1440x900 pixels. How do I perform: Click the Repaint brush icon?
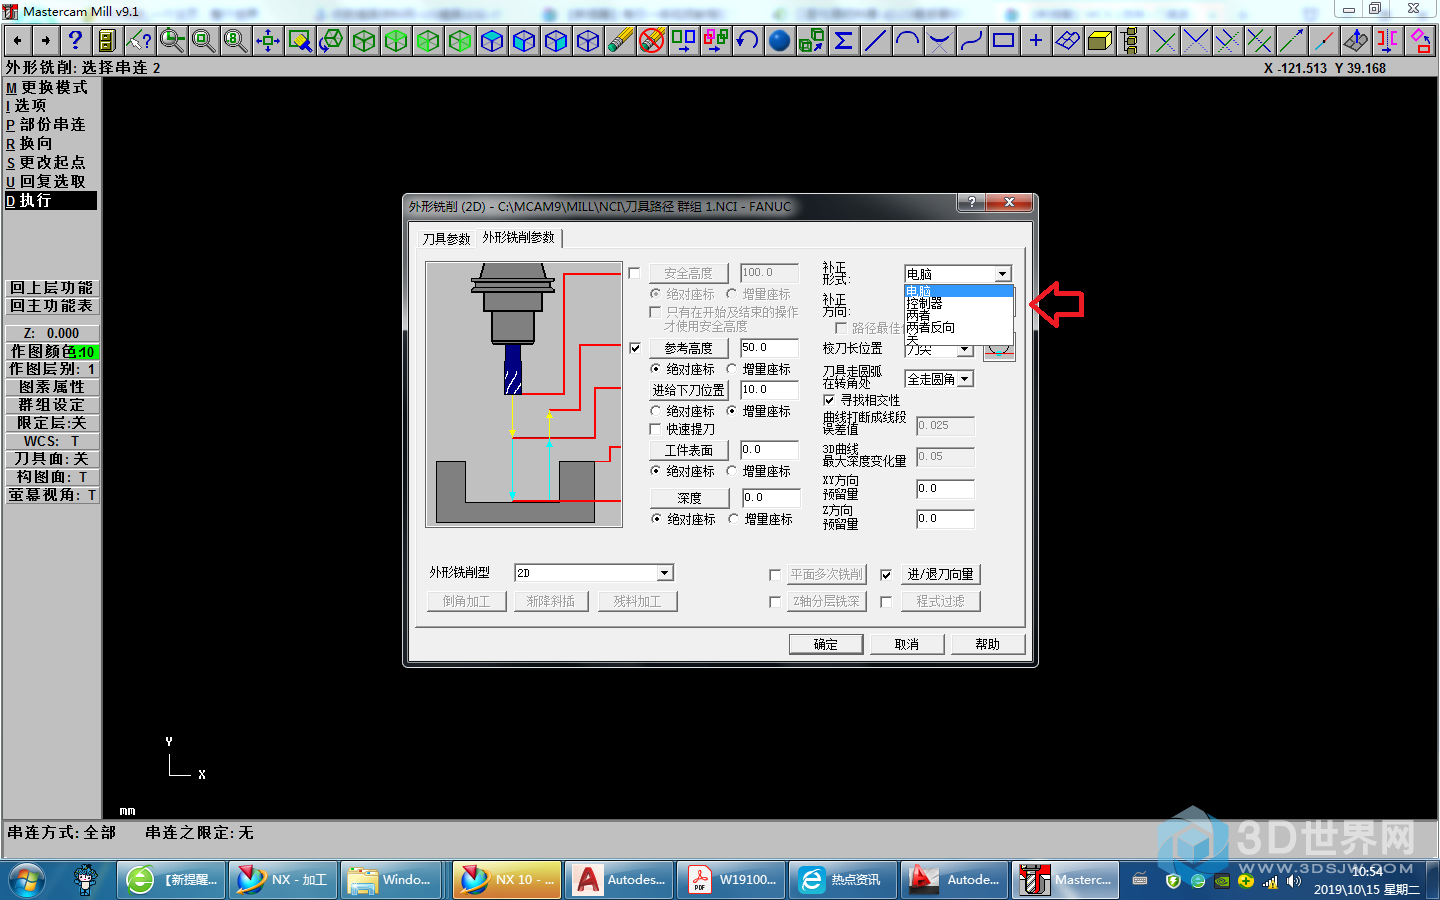coord(299,41)
